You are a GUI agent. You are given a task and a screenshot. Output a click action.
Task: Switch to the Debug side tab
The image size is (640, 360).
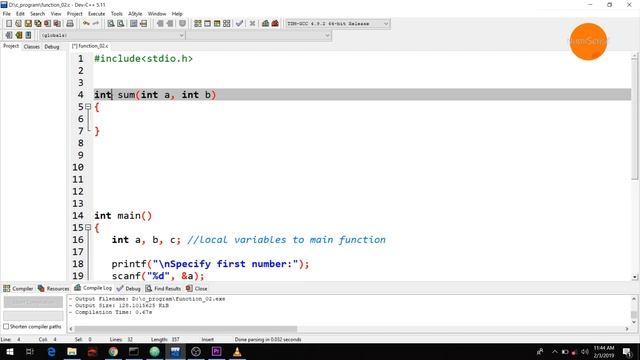point(52,47)
